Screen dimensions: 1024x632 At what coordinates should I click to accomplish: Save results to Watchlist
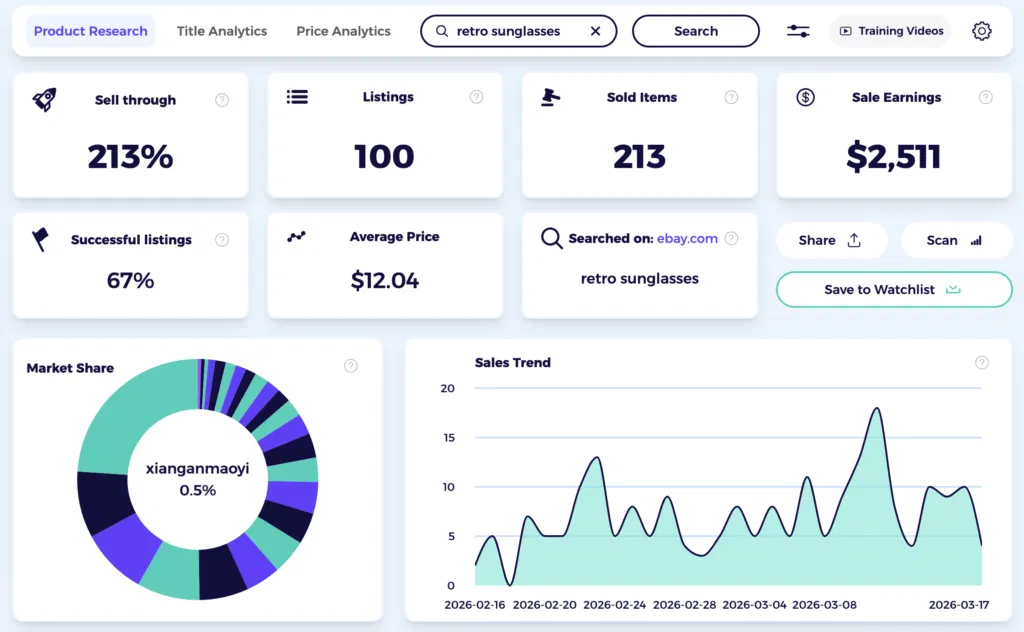pos(893,289)
